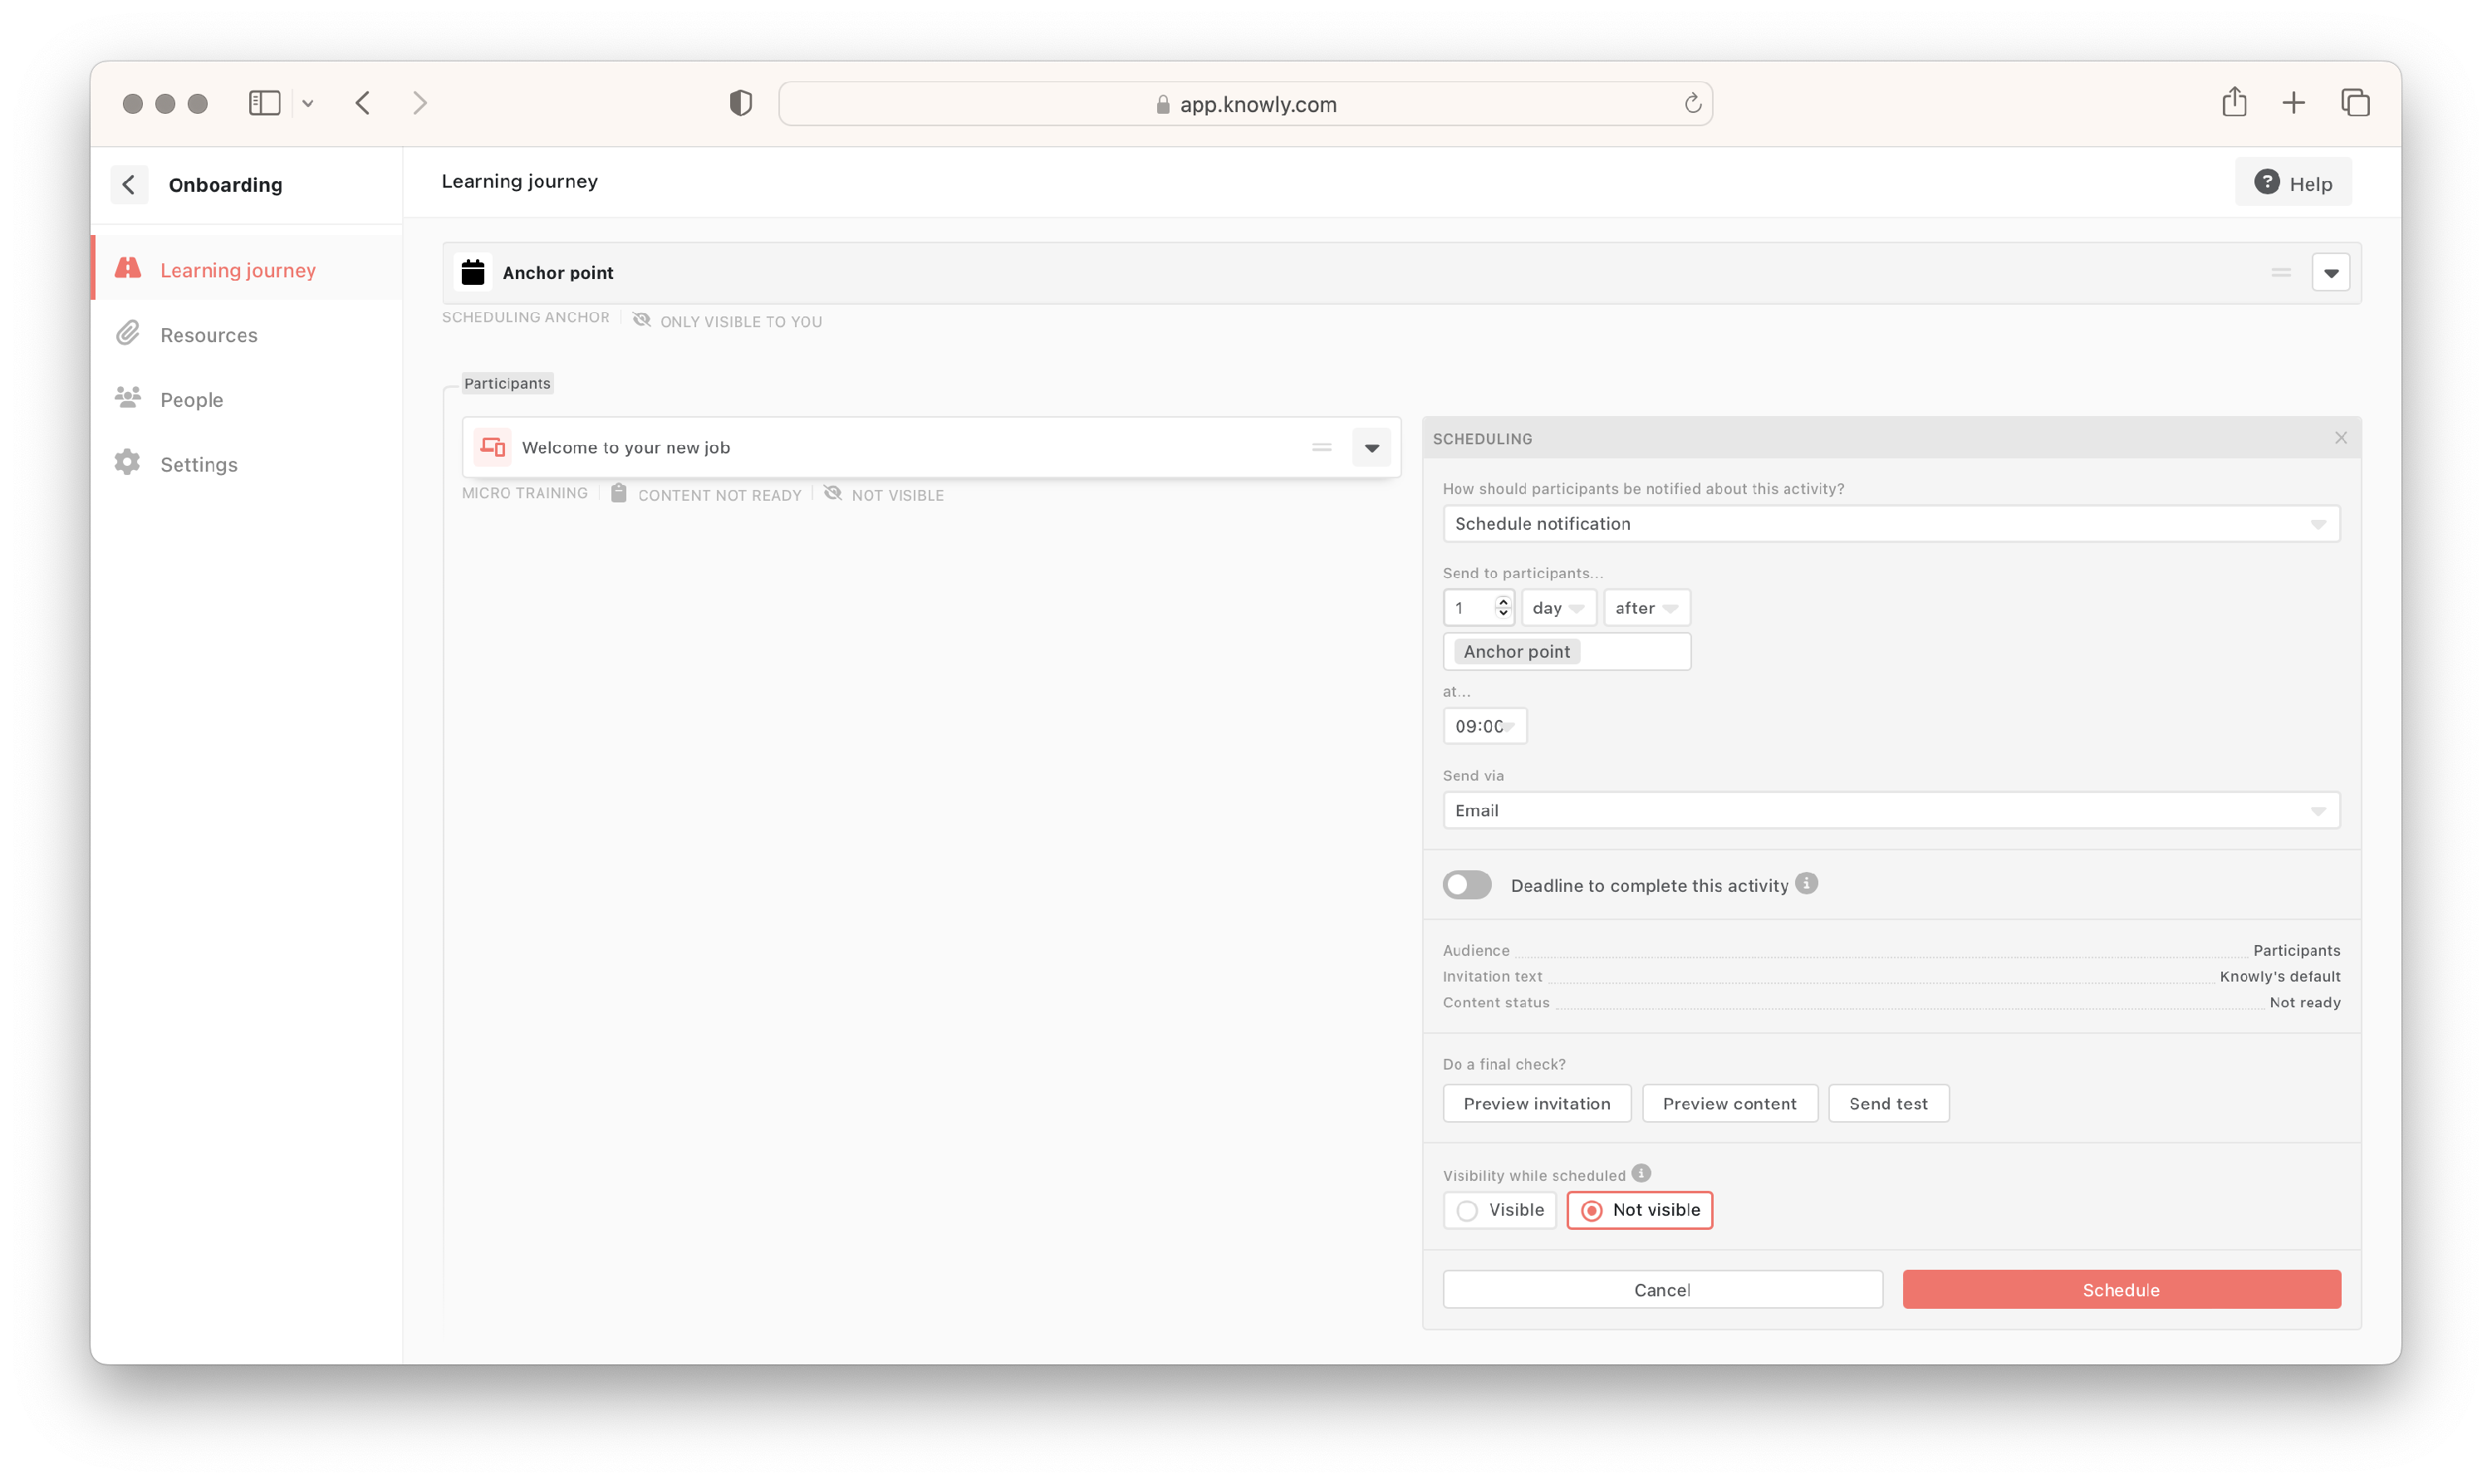Viewport: 2492px width, 1484px height.
Task: Click the Learning journey road icon
Action: click(128, 268)
